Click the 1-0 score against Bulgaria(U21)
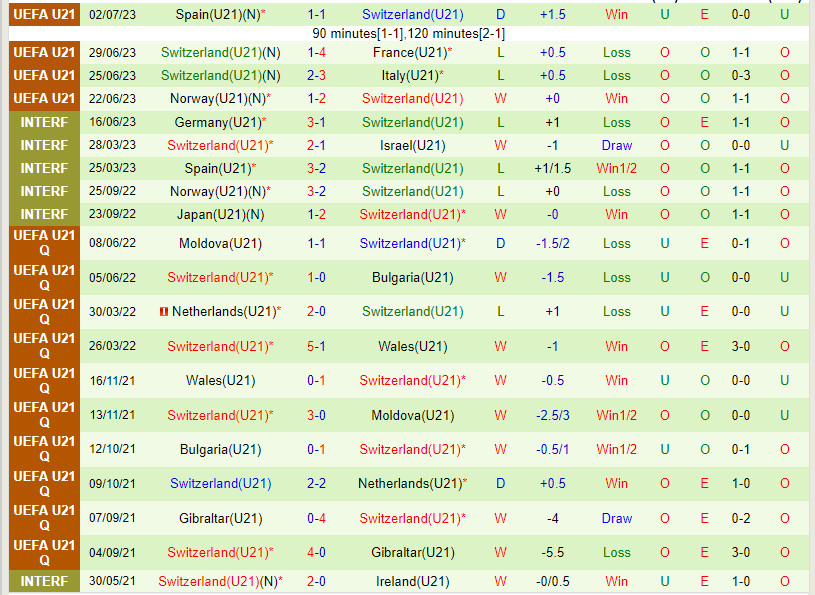Viewport: 815px width, 595px height. pyautogui.click(x=317, y=277)
